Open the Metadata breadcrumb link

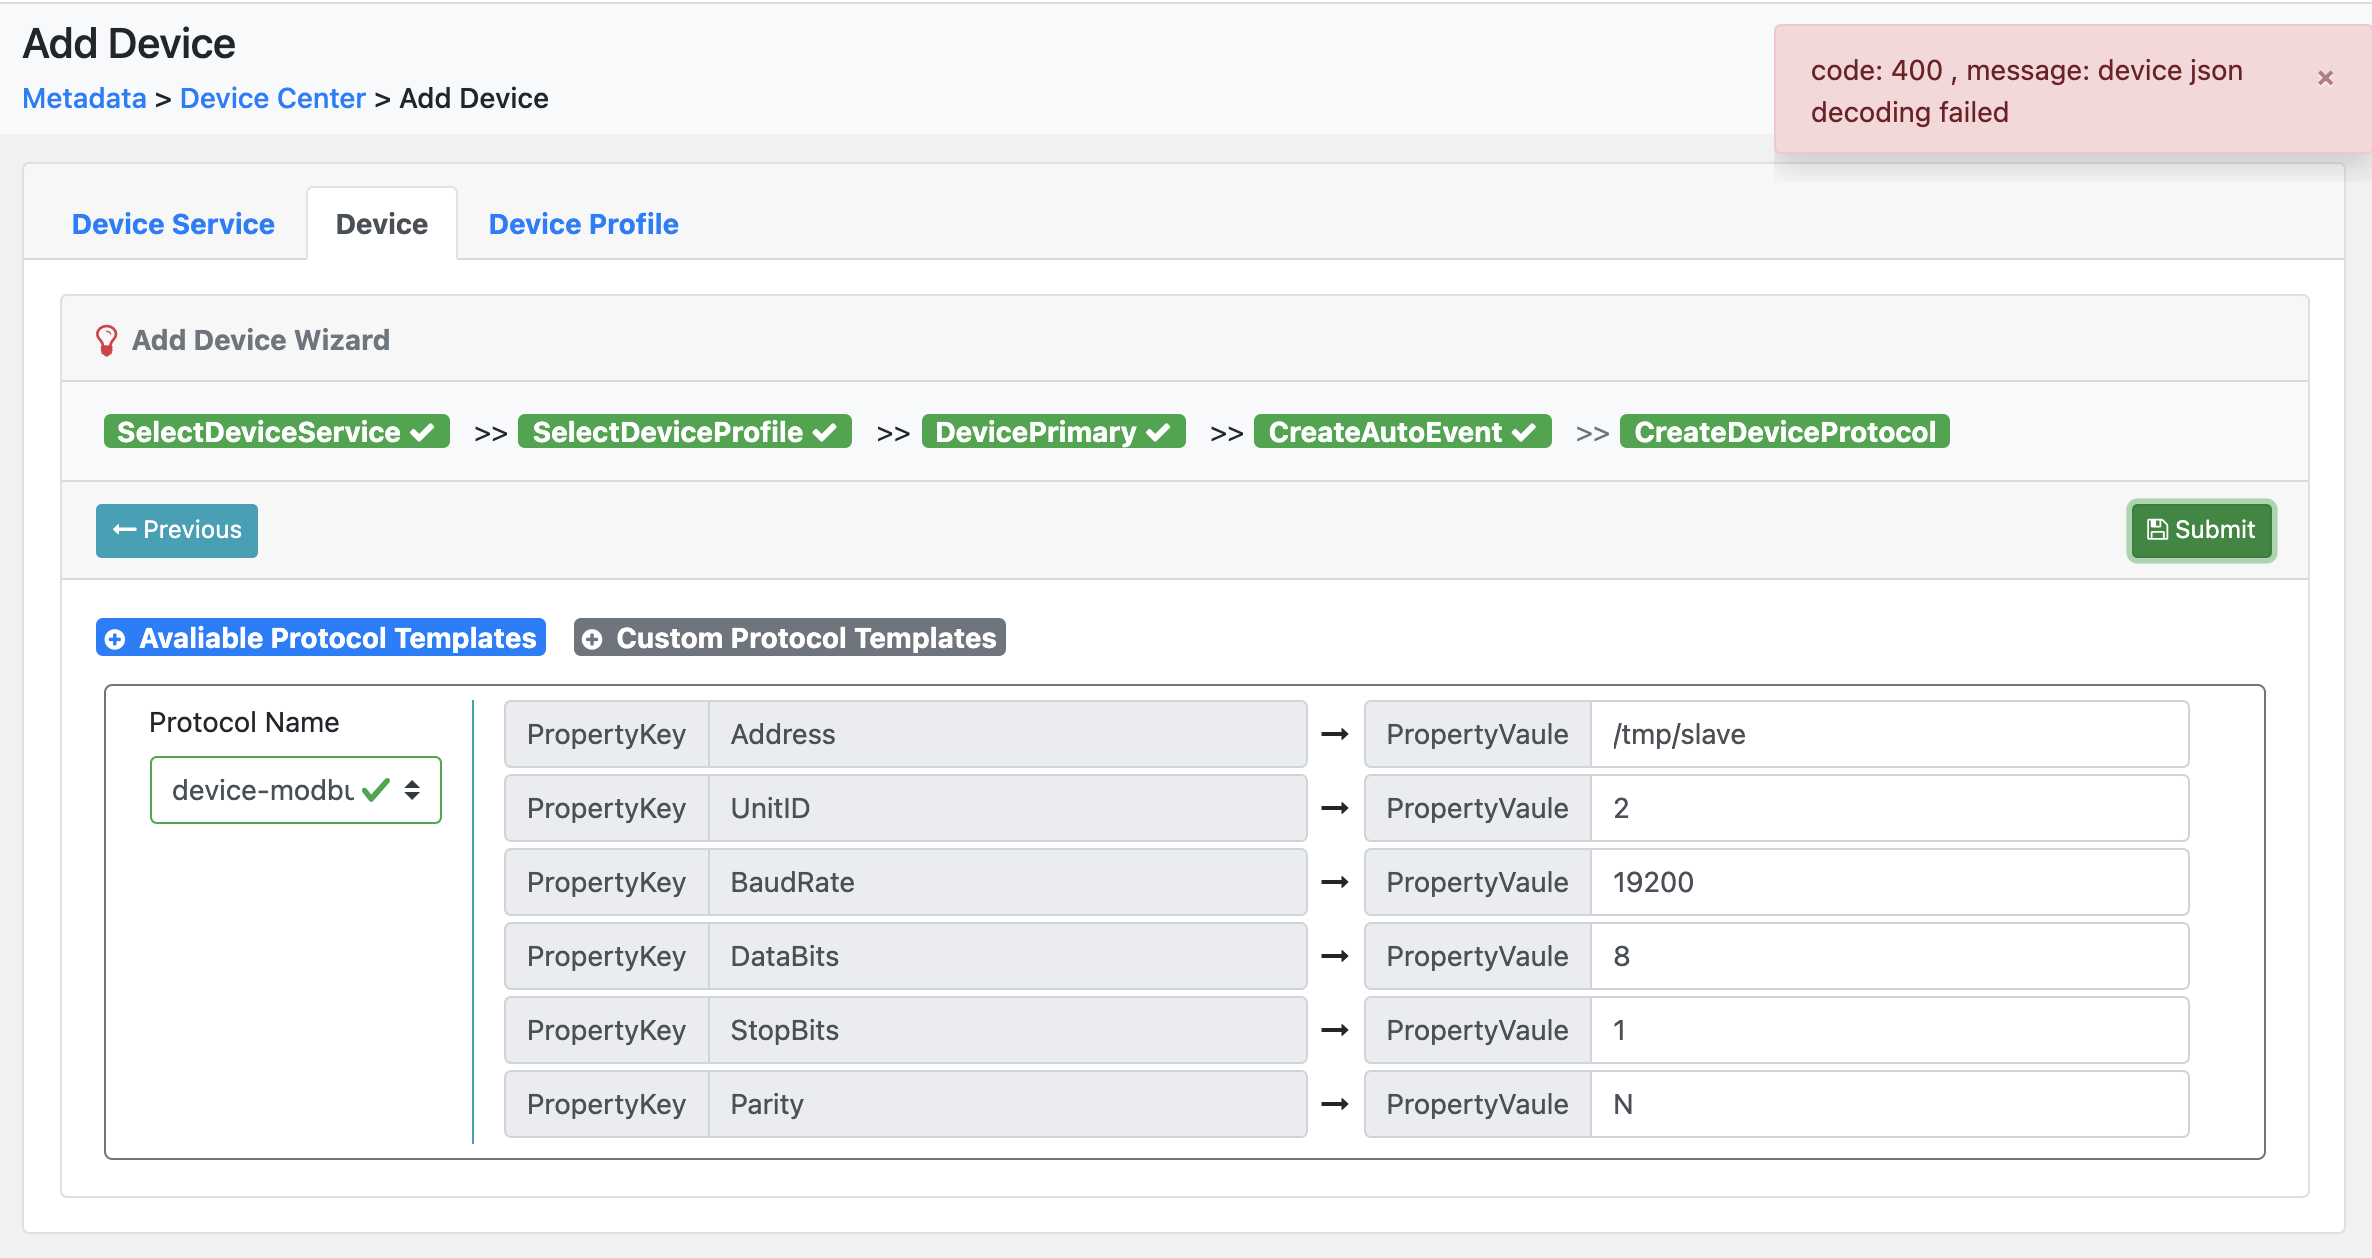coord(84,98)
